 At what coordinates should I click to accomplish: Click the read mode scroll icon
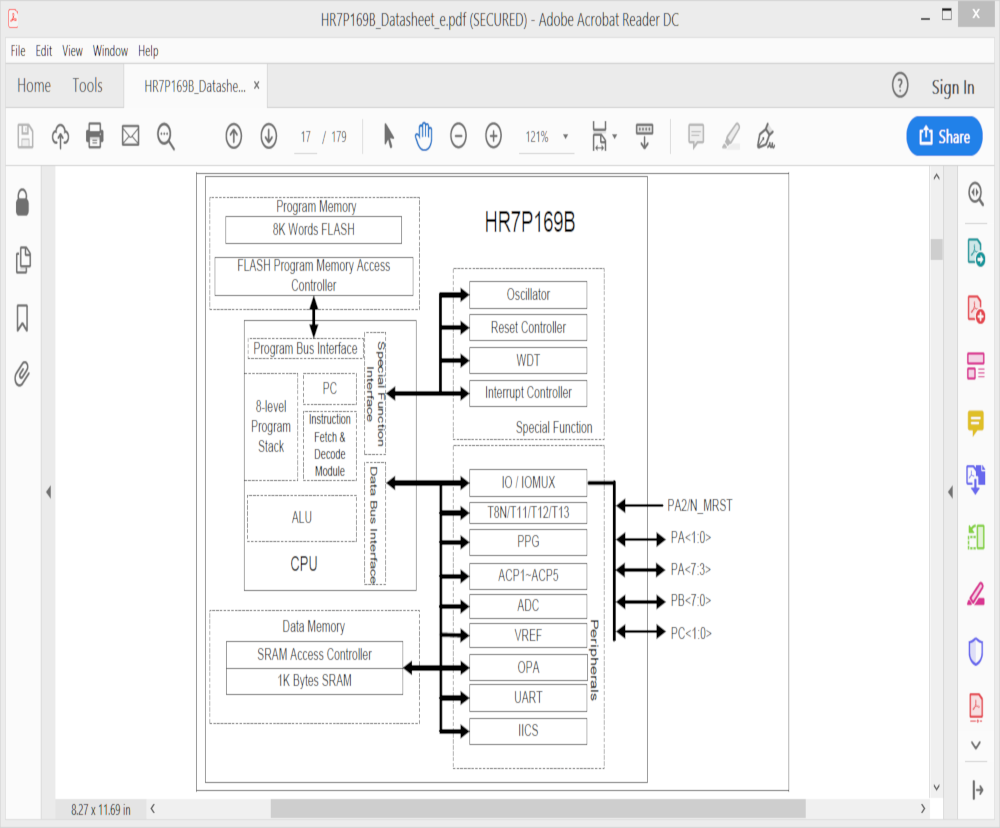coord(644,136)
